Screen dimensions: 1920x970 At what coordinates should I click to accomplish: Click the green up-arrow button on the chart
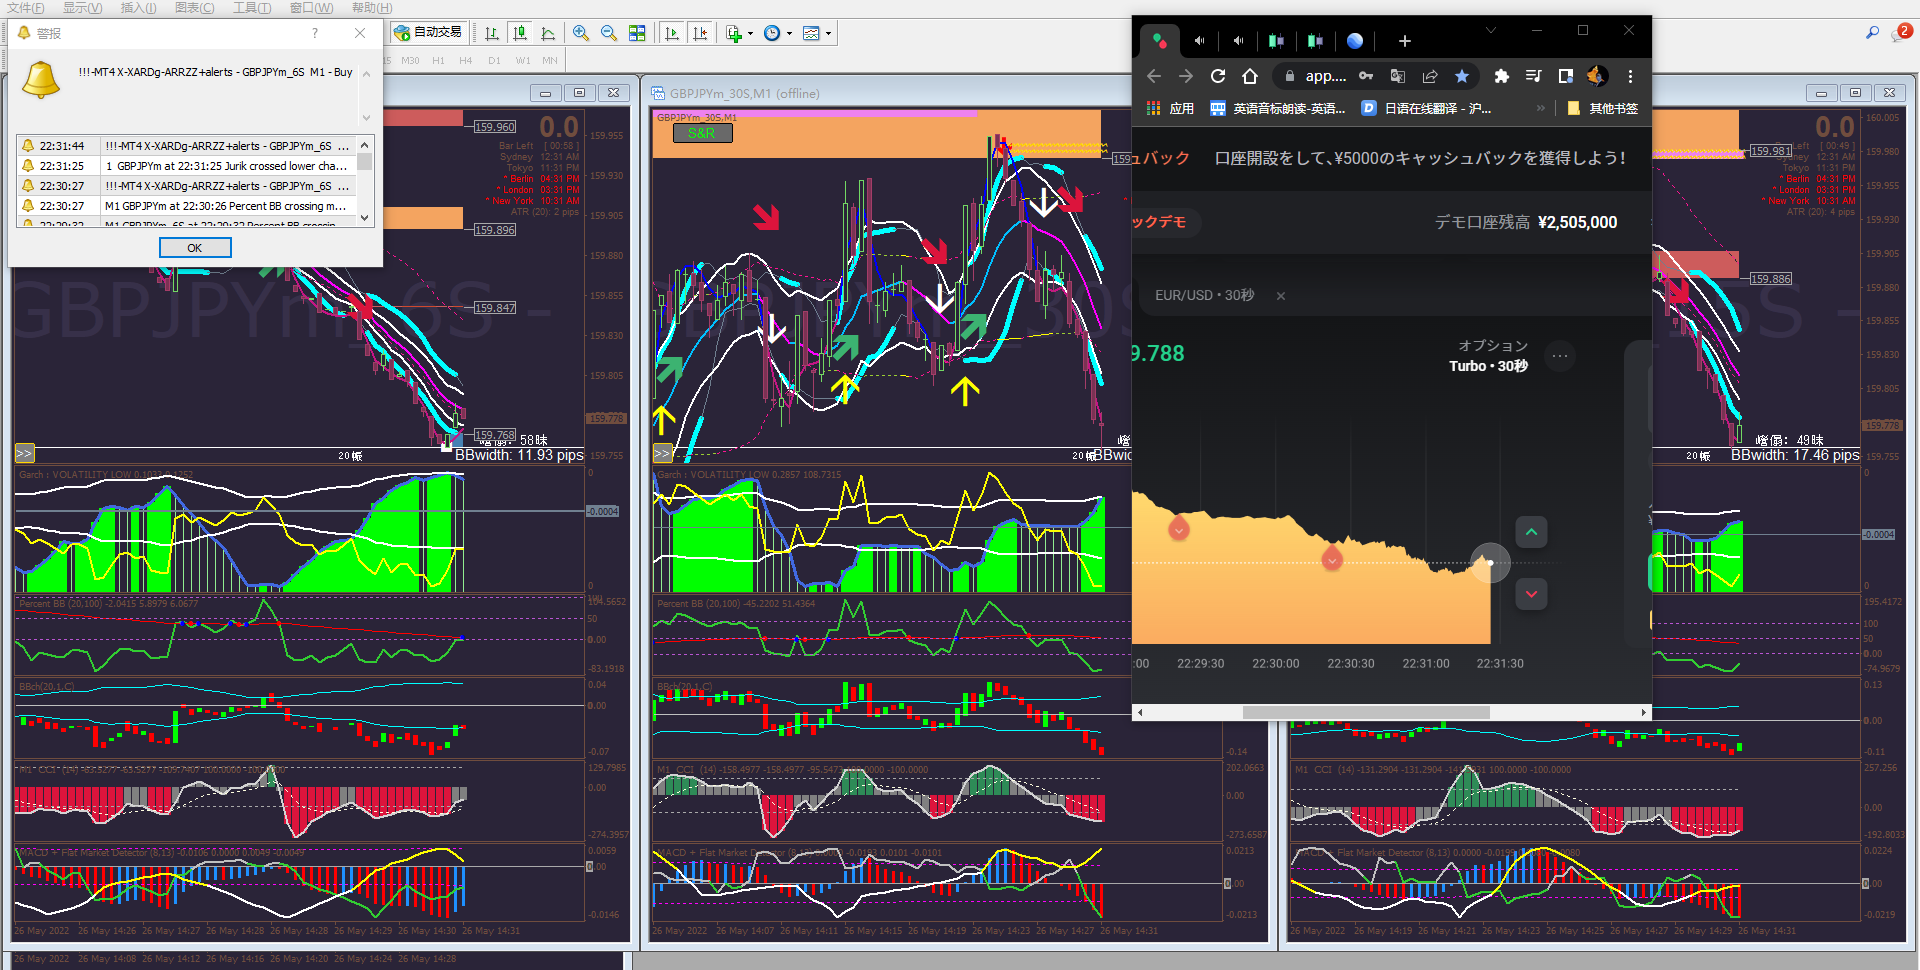pos(1531,532)
